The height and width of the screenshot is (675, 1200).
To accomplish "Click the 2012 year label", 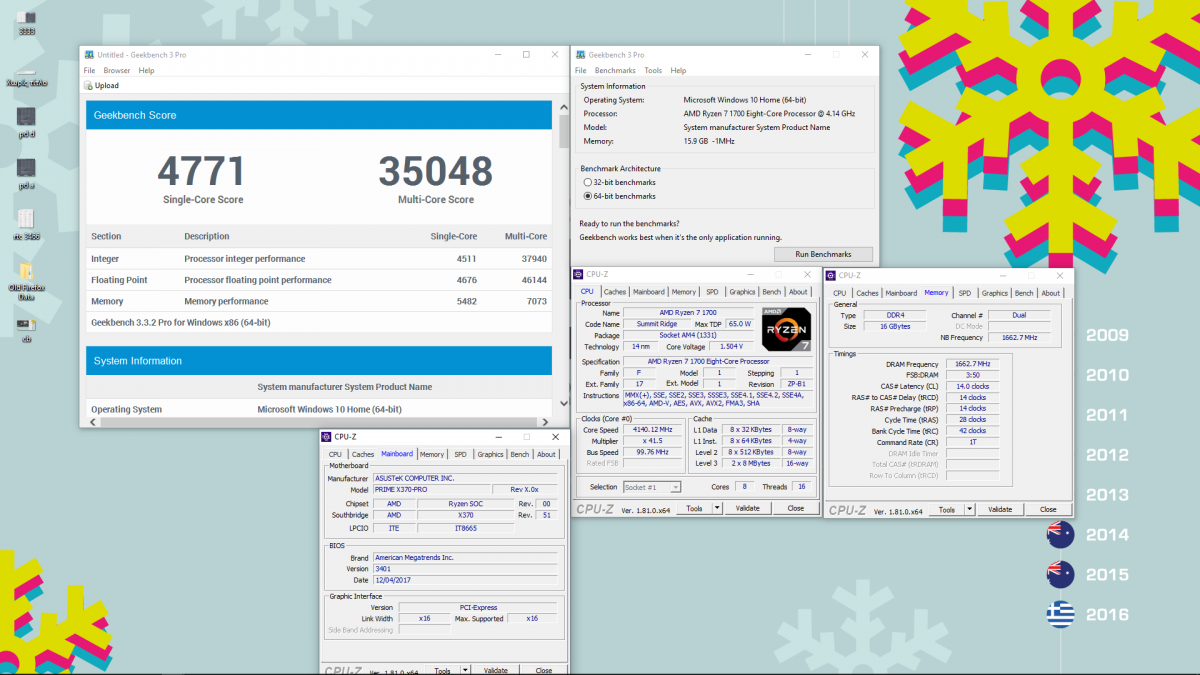I will [1107, 455].
